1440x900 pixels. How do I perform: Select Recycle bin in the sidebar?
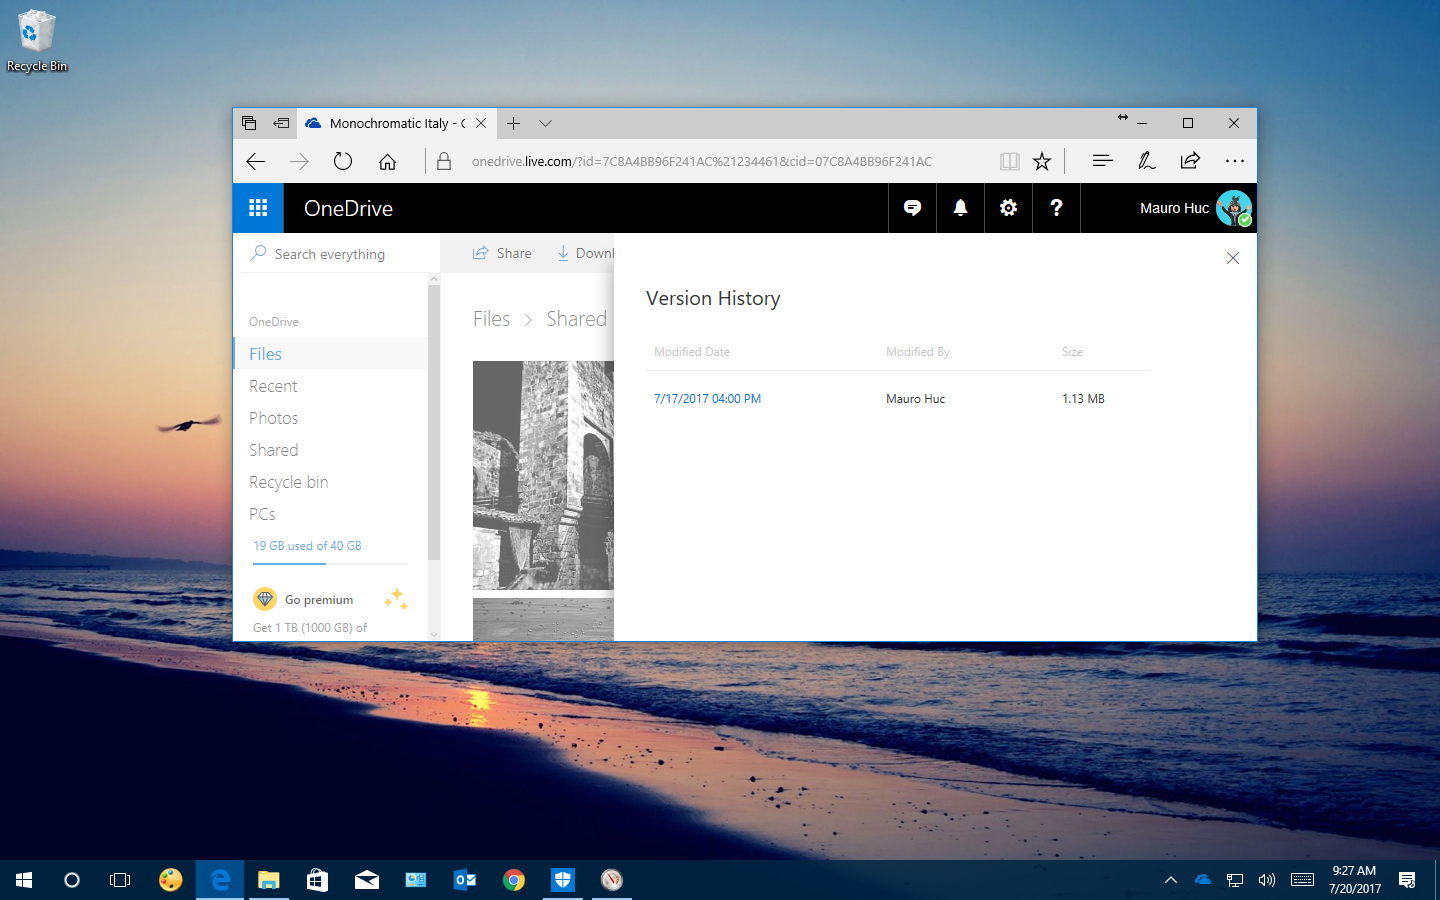pos(330,481)
